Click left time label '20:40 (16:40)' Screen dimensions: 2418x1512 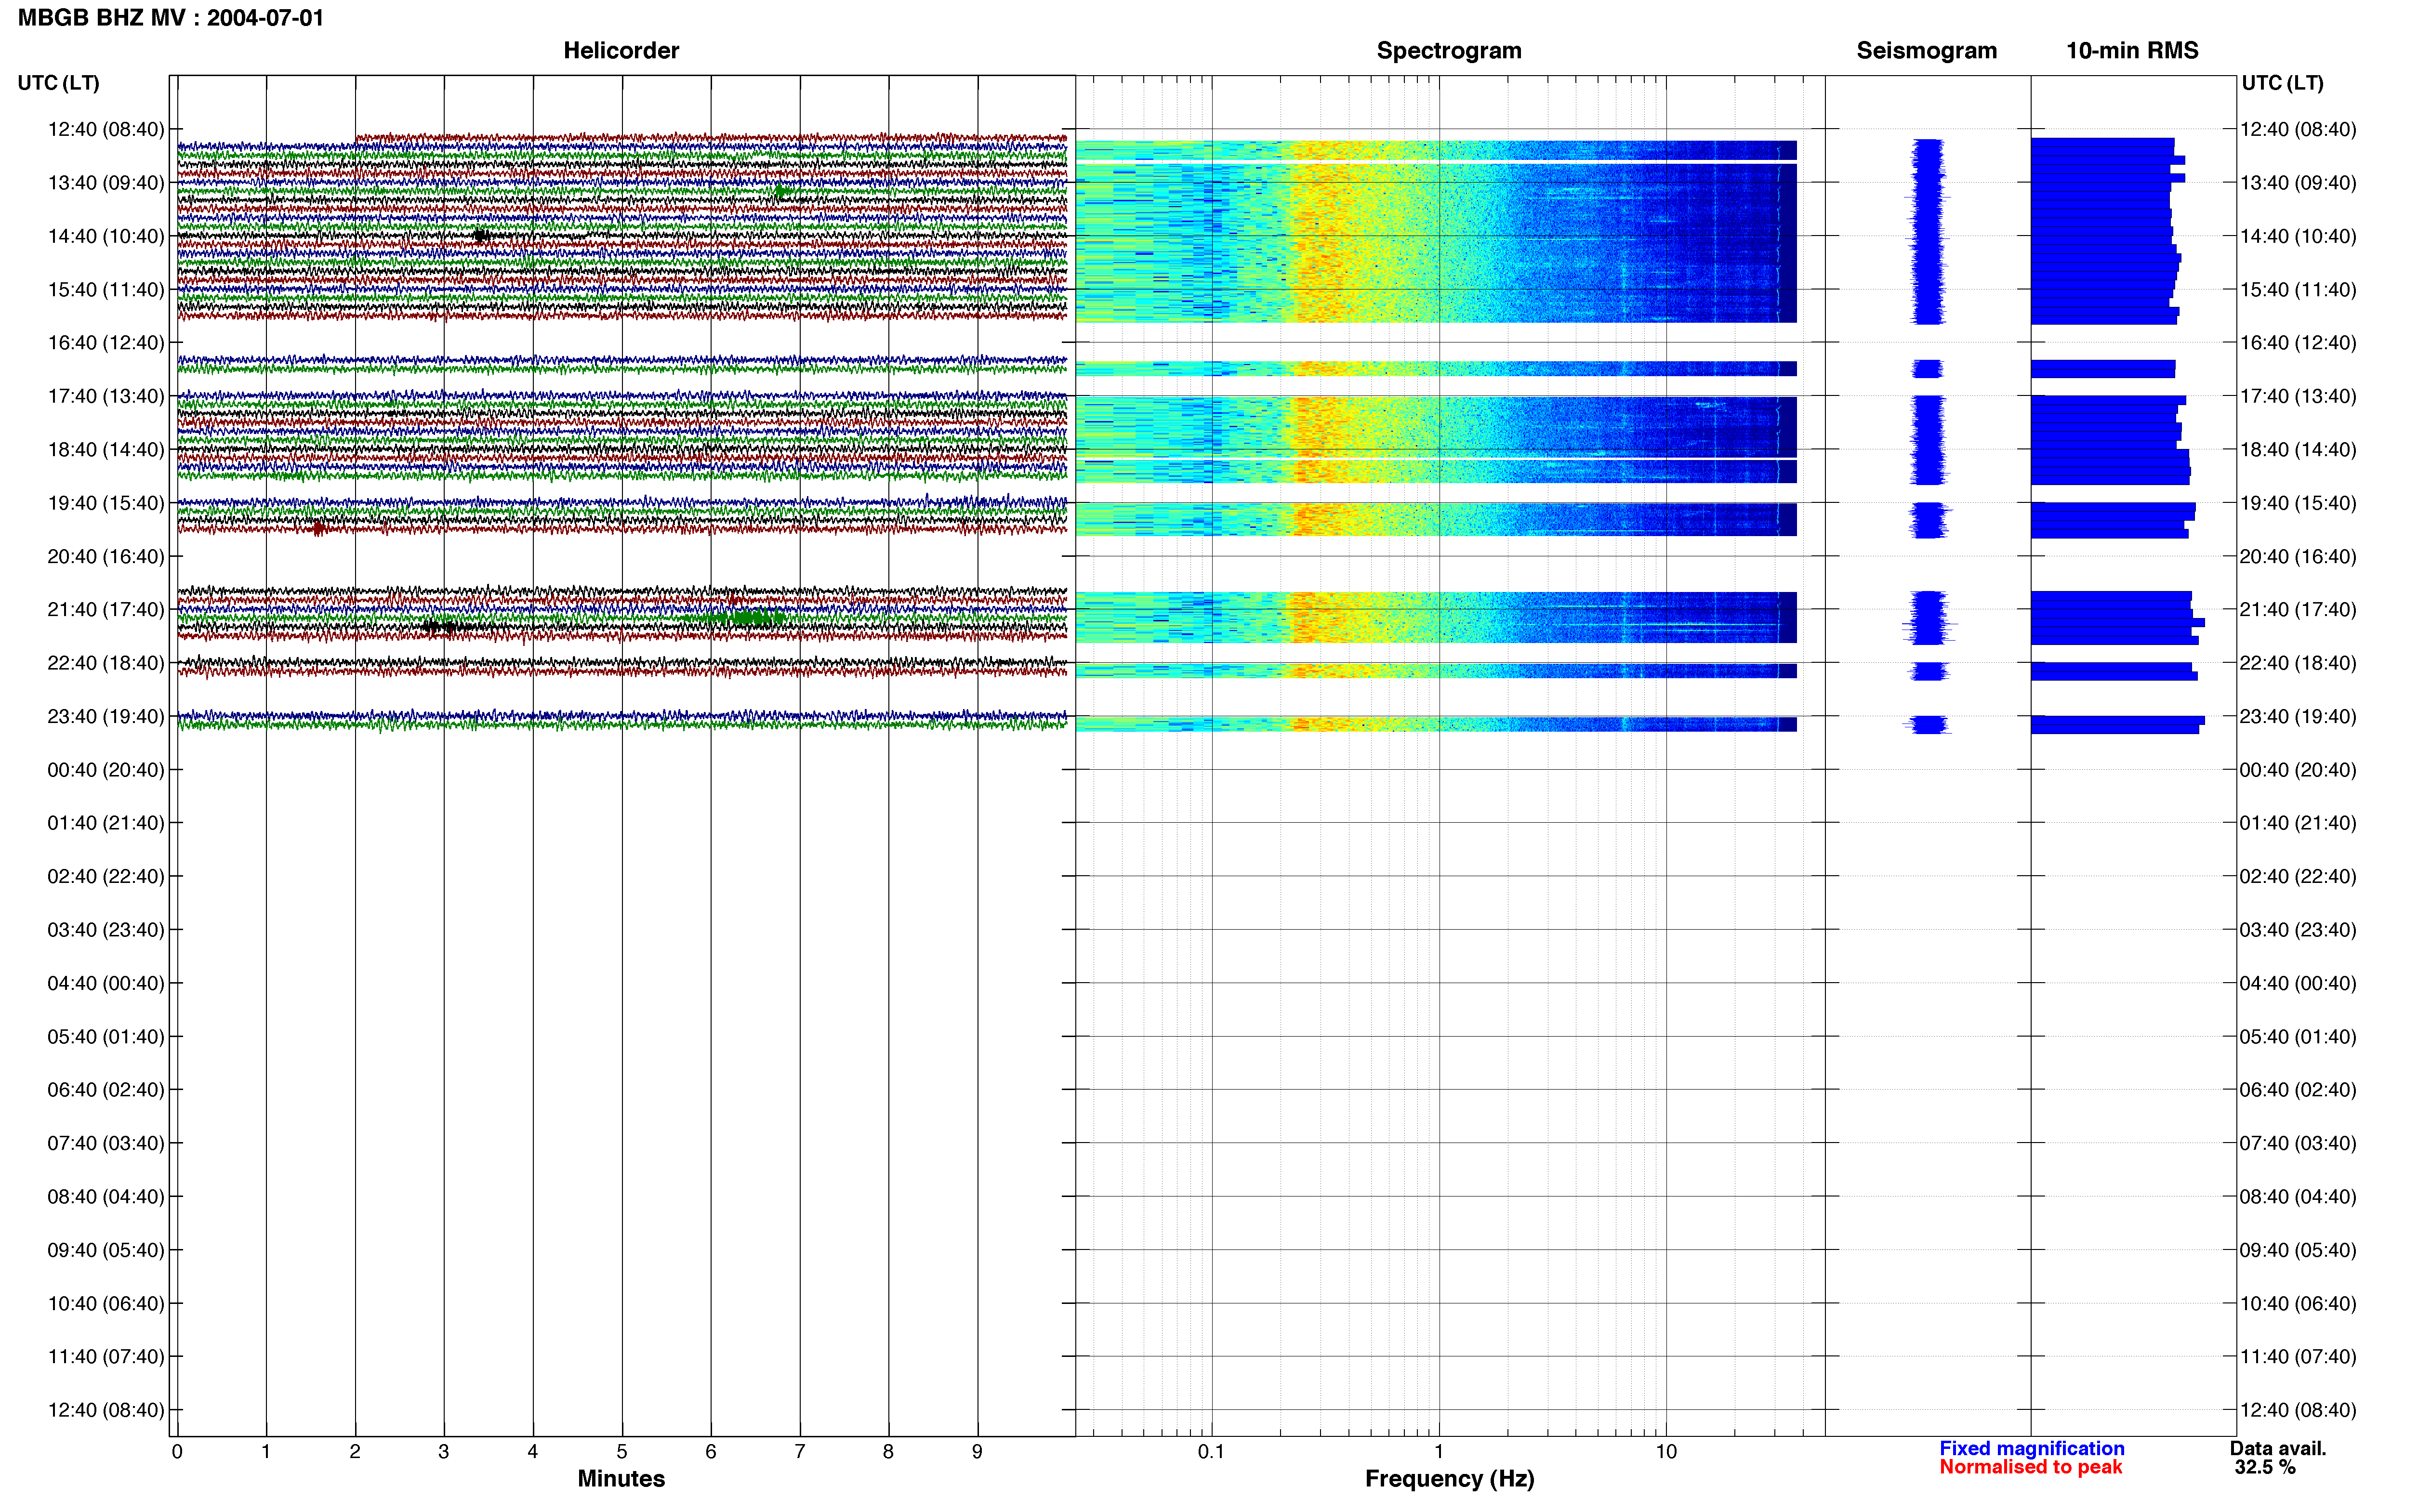coord(106,556)
